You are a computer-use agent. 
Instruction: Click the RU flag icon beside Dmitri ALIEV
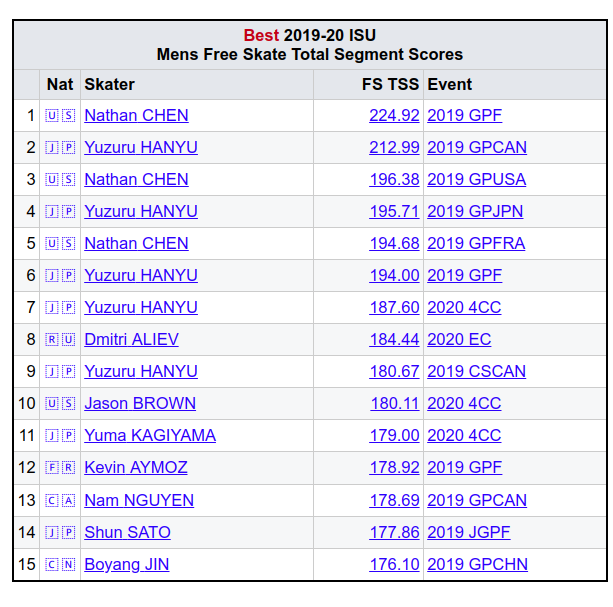click(60, 340)
